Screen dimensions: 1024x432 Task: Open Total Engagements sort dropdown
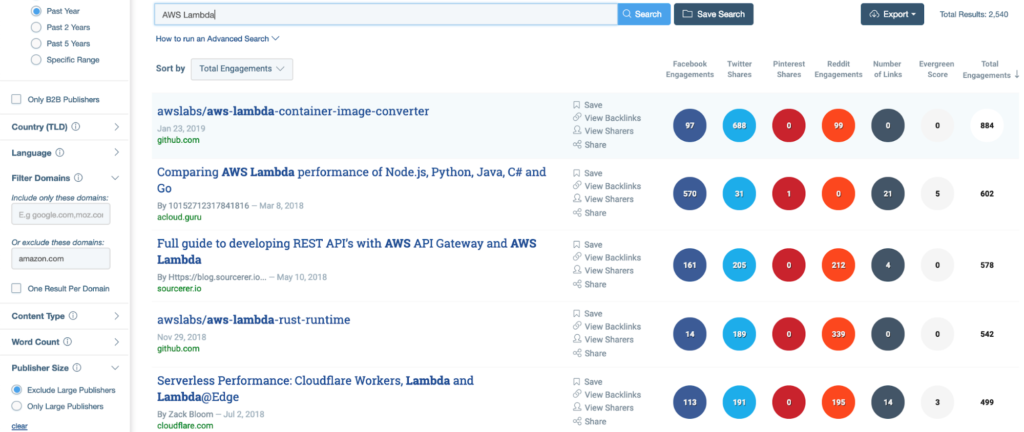(242, 69)
